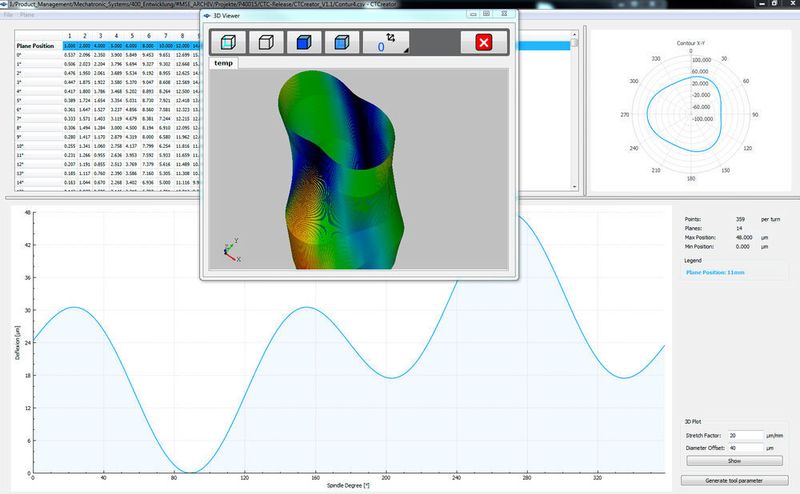800x494 pixels.
Task: Click Plane Position cell 1.000
Action: coord(70,45)
